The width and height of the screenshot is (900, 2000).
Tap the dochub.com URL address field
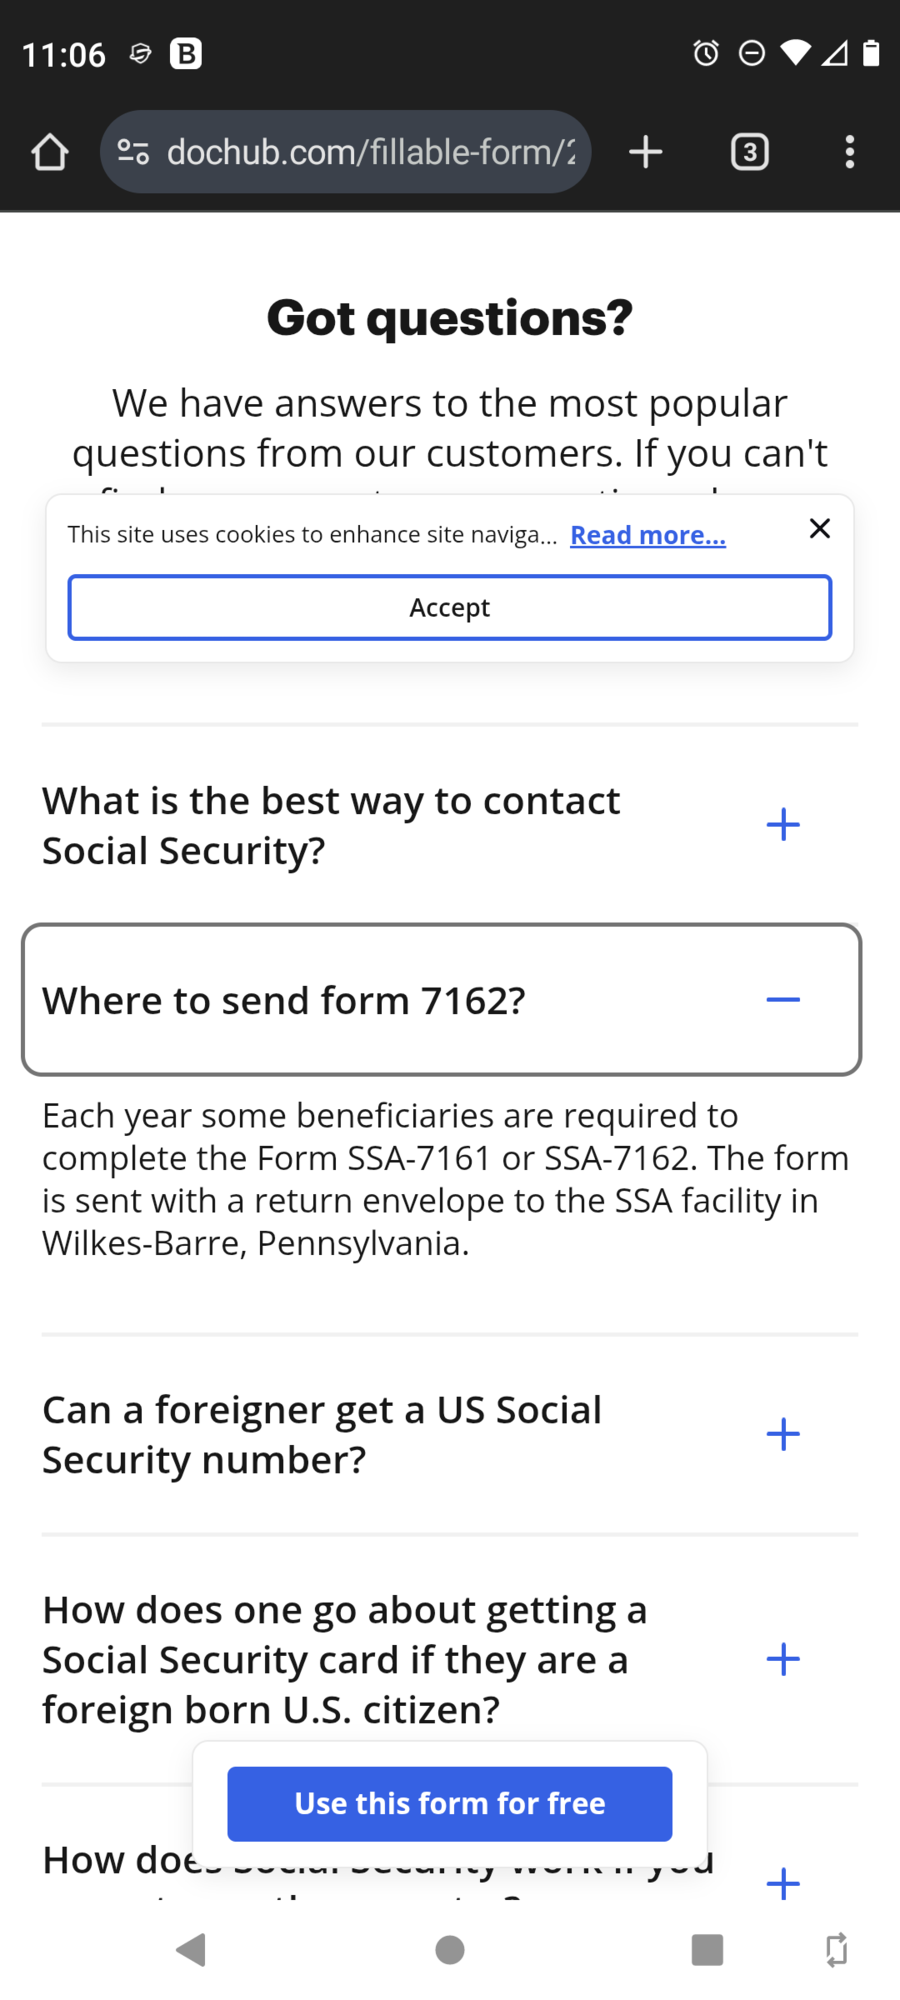pos(371,152)
